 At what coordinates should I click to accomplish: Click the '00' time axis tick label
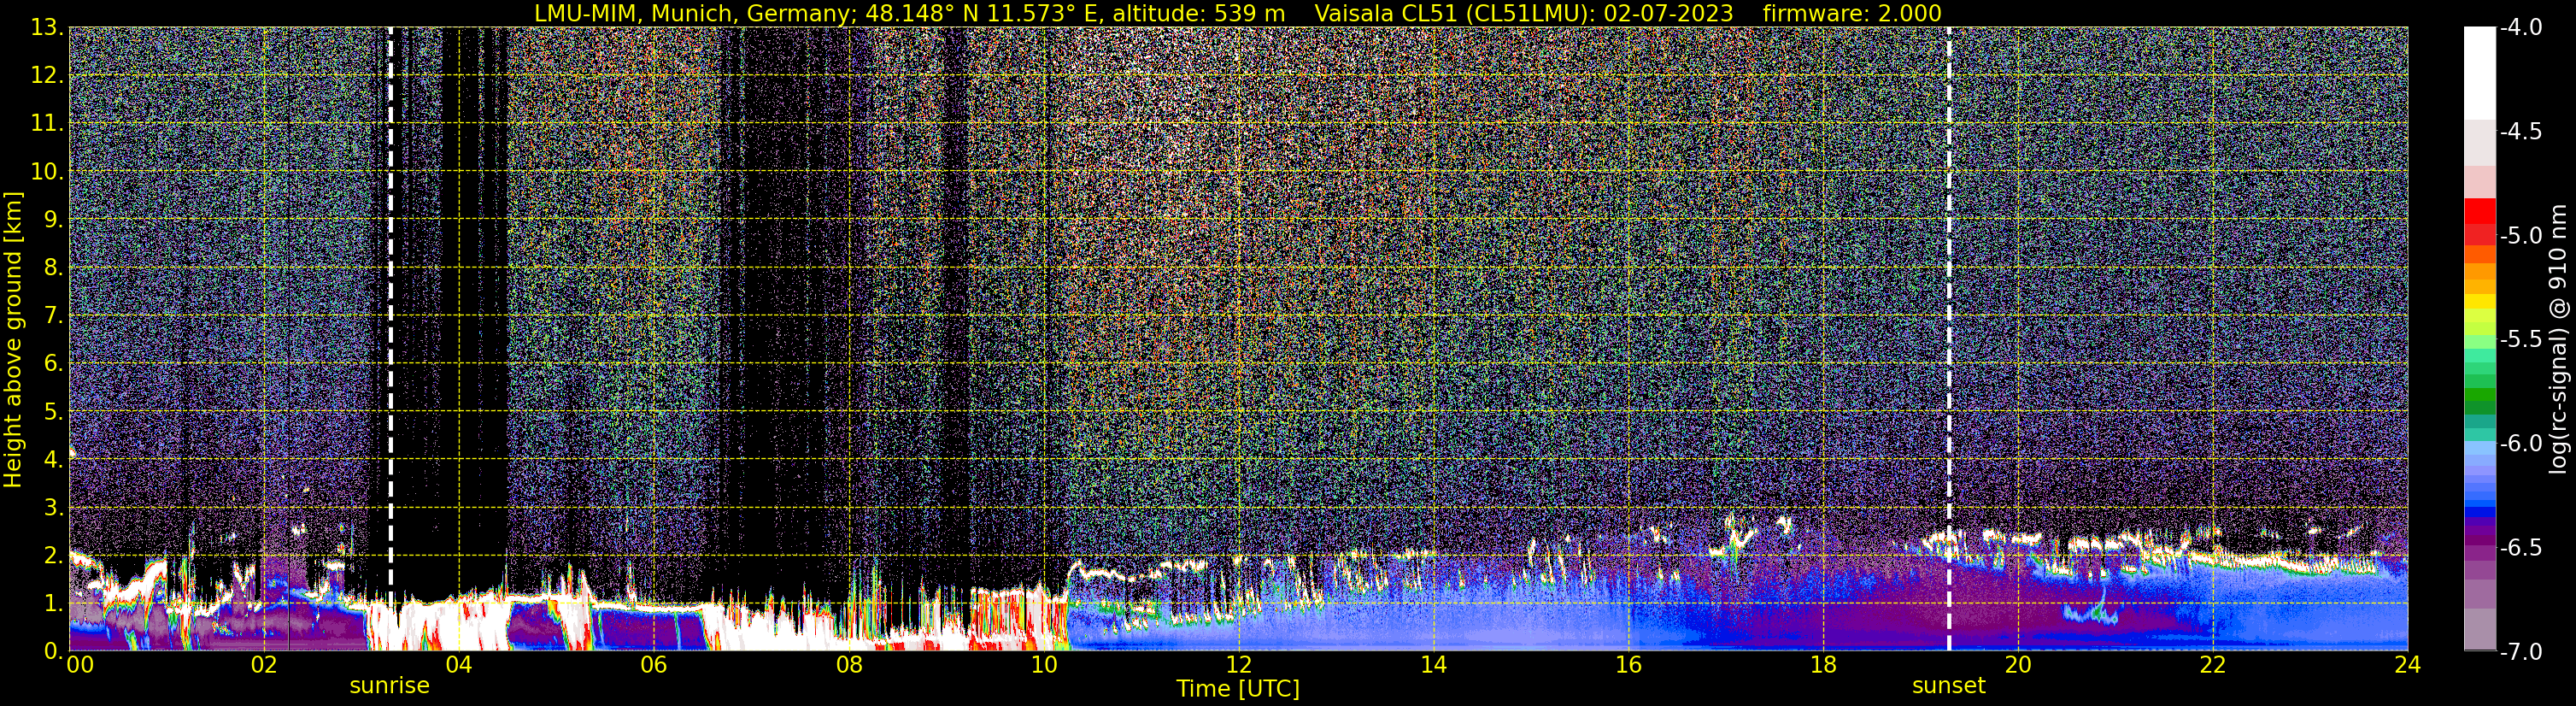pyautogui.click(x=80, y=665)
